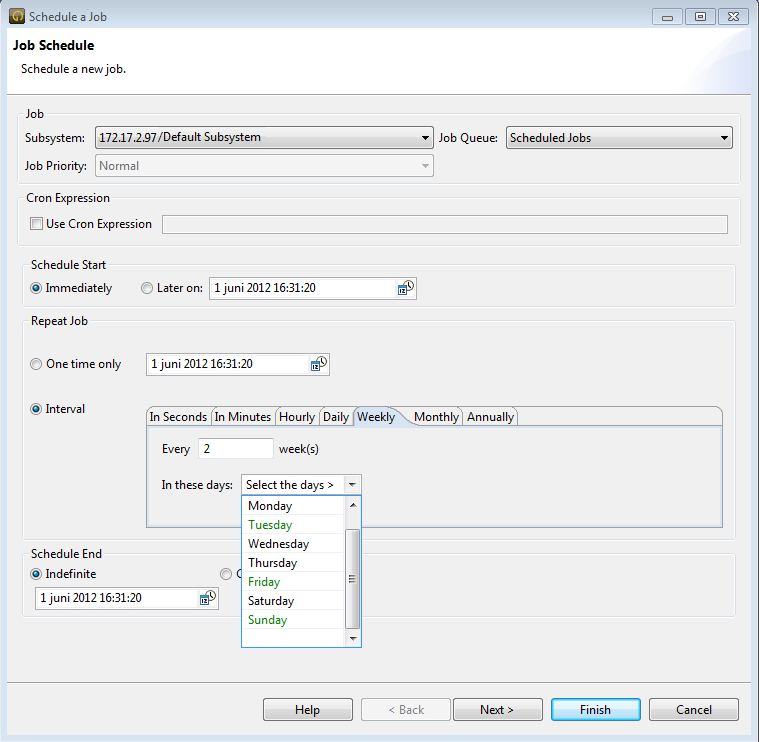
Task: Expand the Subsystem dropdown
Action: tap(425, 138)
